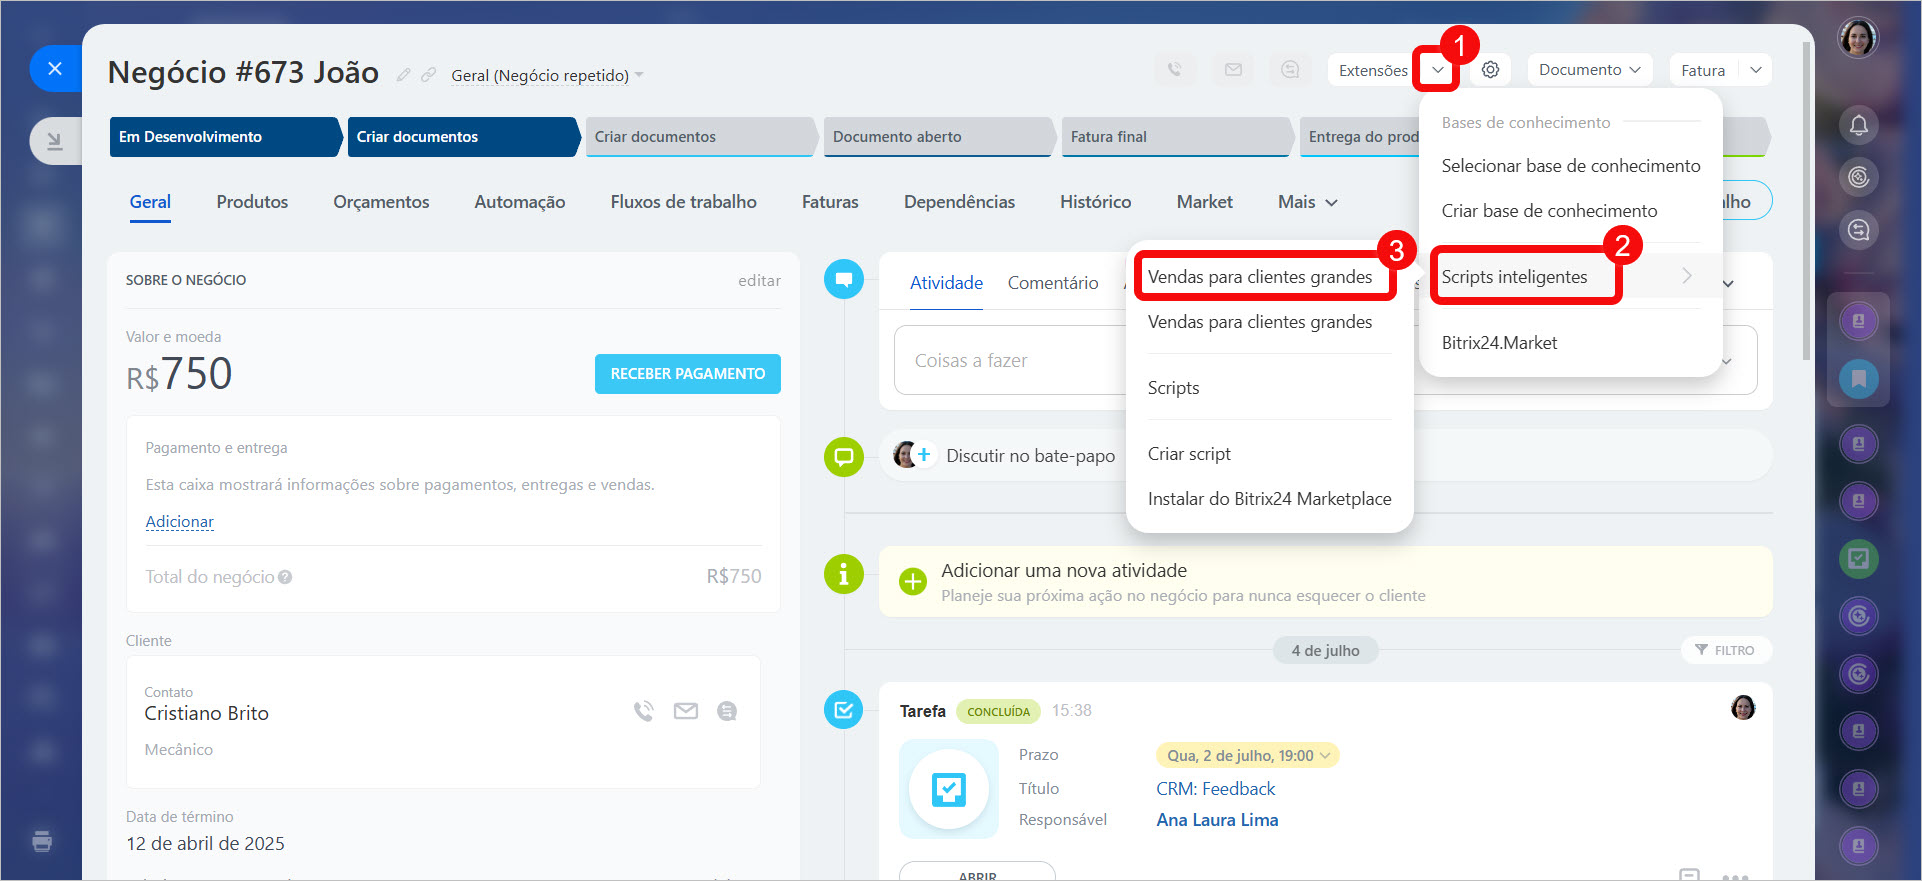Open the Documento dropdown
Screen dimensions: 1922x881
[x=1590, y=70]
